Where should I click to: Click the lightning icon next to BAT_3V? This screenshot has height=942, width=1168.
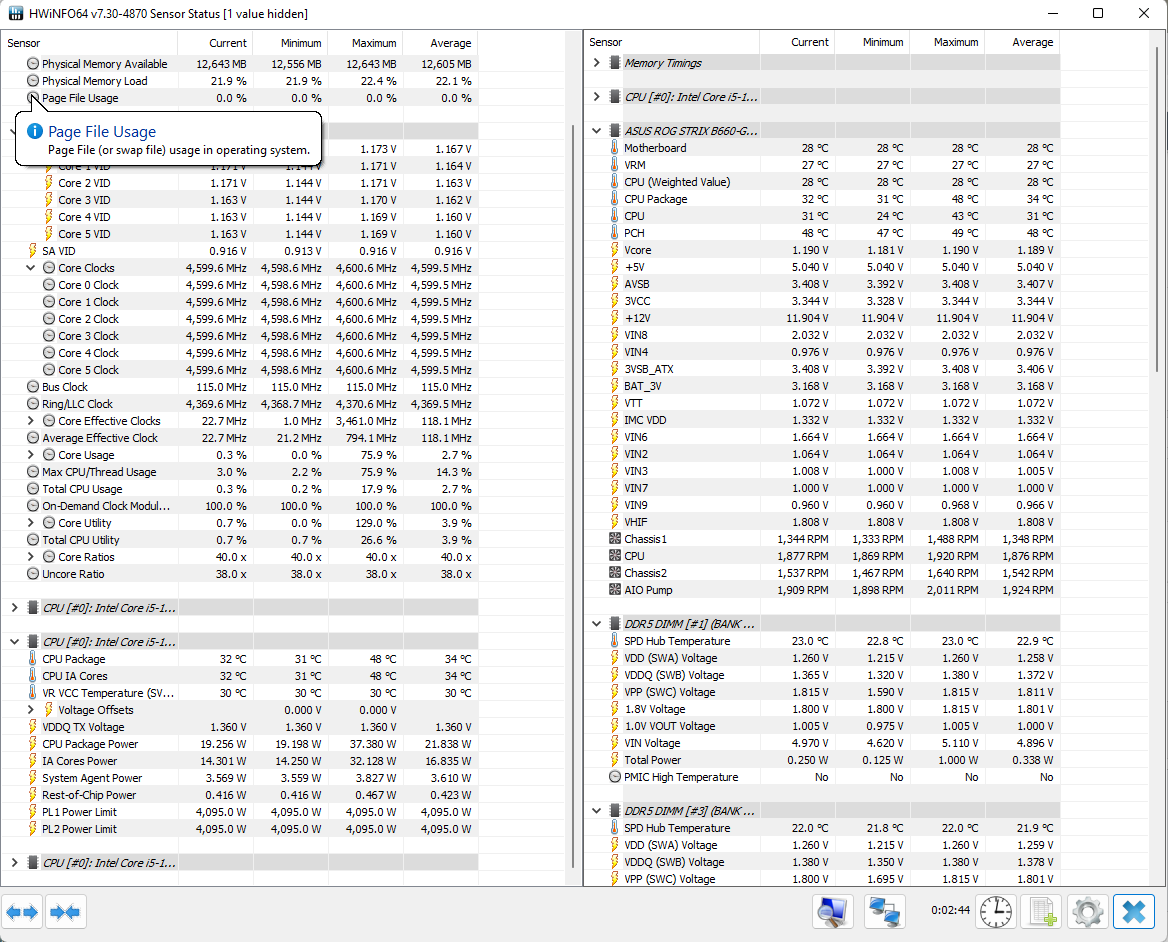(615, 386)
